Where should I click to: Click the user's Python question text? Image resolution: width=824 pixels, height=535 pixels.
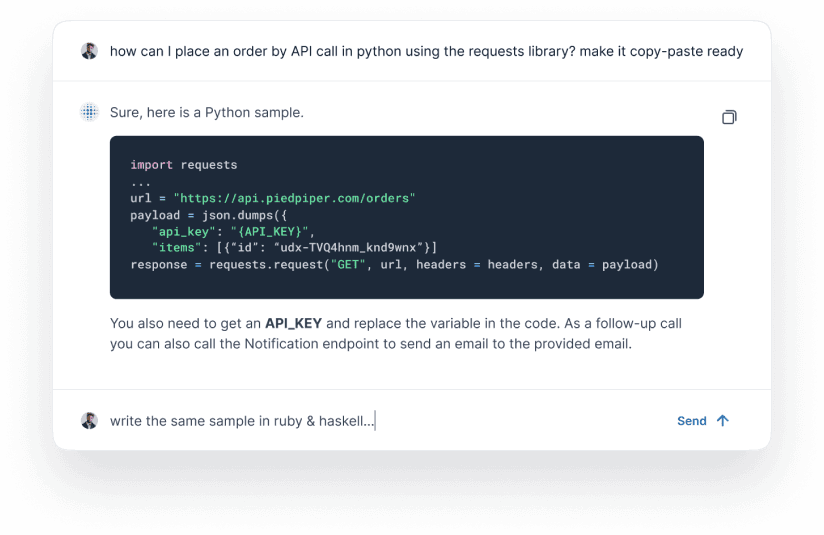click(x=426, y=51)
